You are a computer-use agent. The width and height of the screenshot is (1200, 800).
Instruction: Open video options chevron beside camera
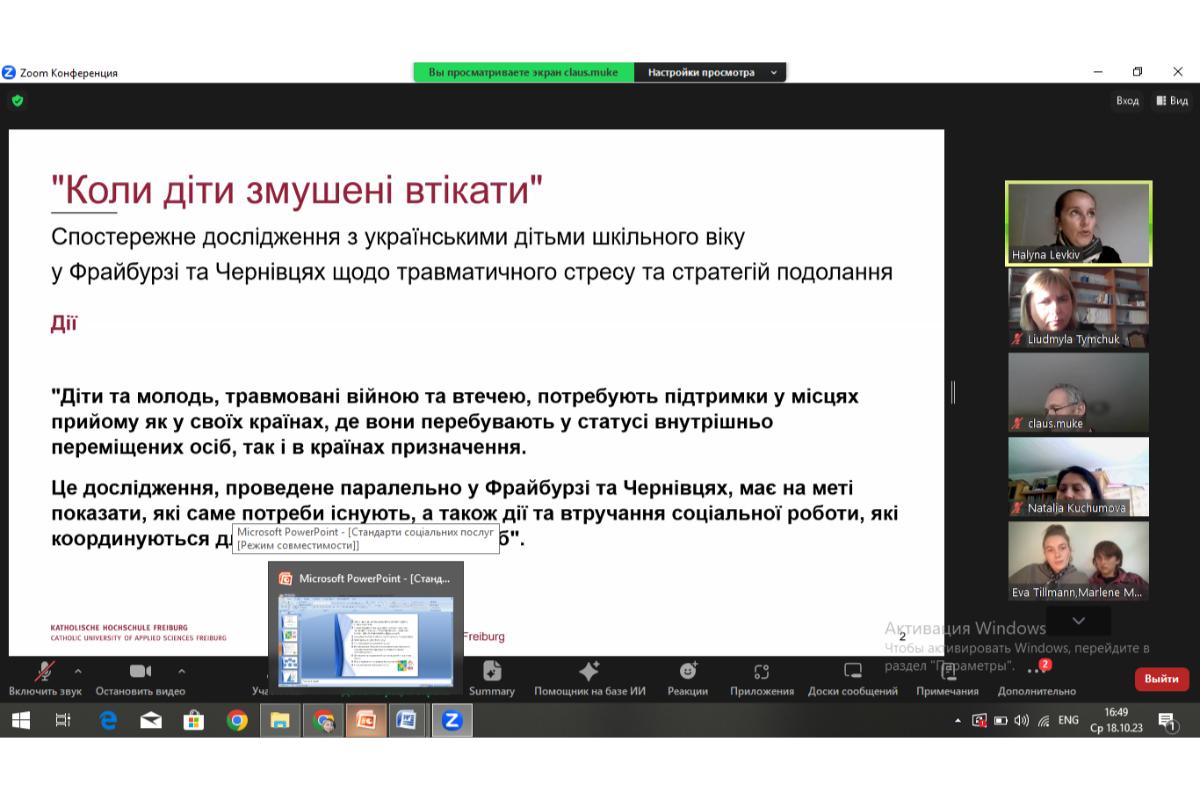tap(181, 671)
